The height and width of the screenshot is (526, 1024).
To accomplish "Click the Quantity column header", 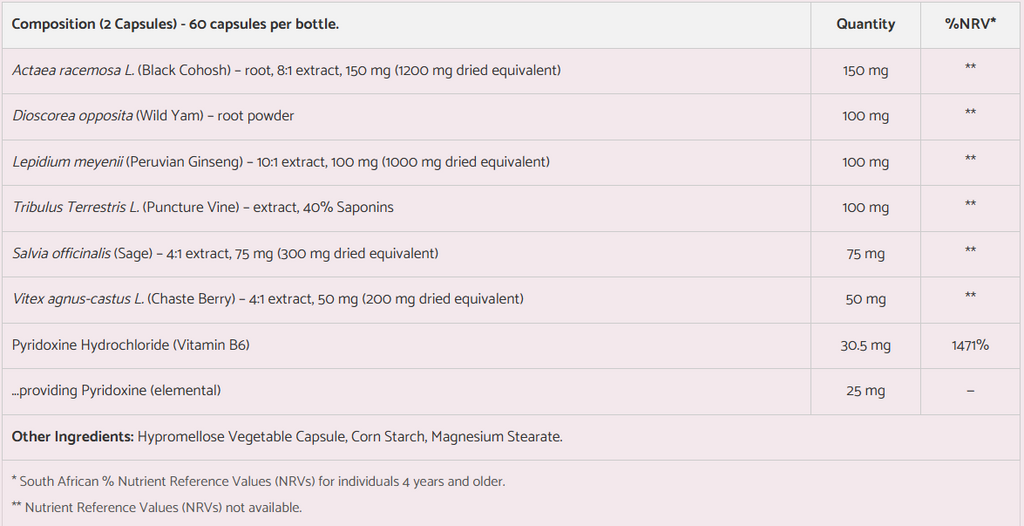I will pyautogui.click(x=865, y=24).
